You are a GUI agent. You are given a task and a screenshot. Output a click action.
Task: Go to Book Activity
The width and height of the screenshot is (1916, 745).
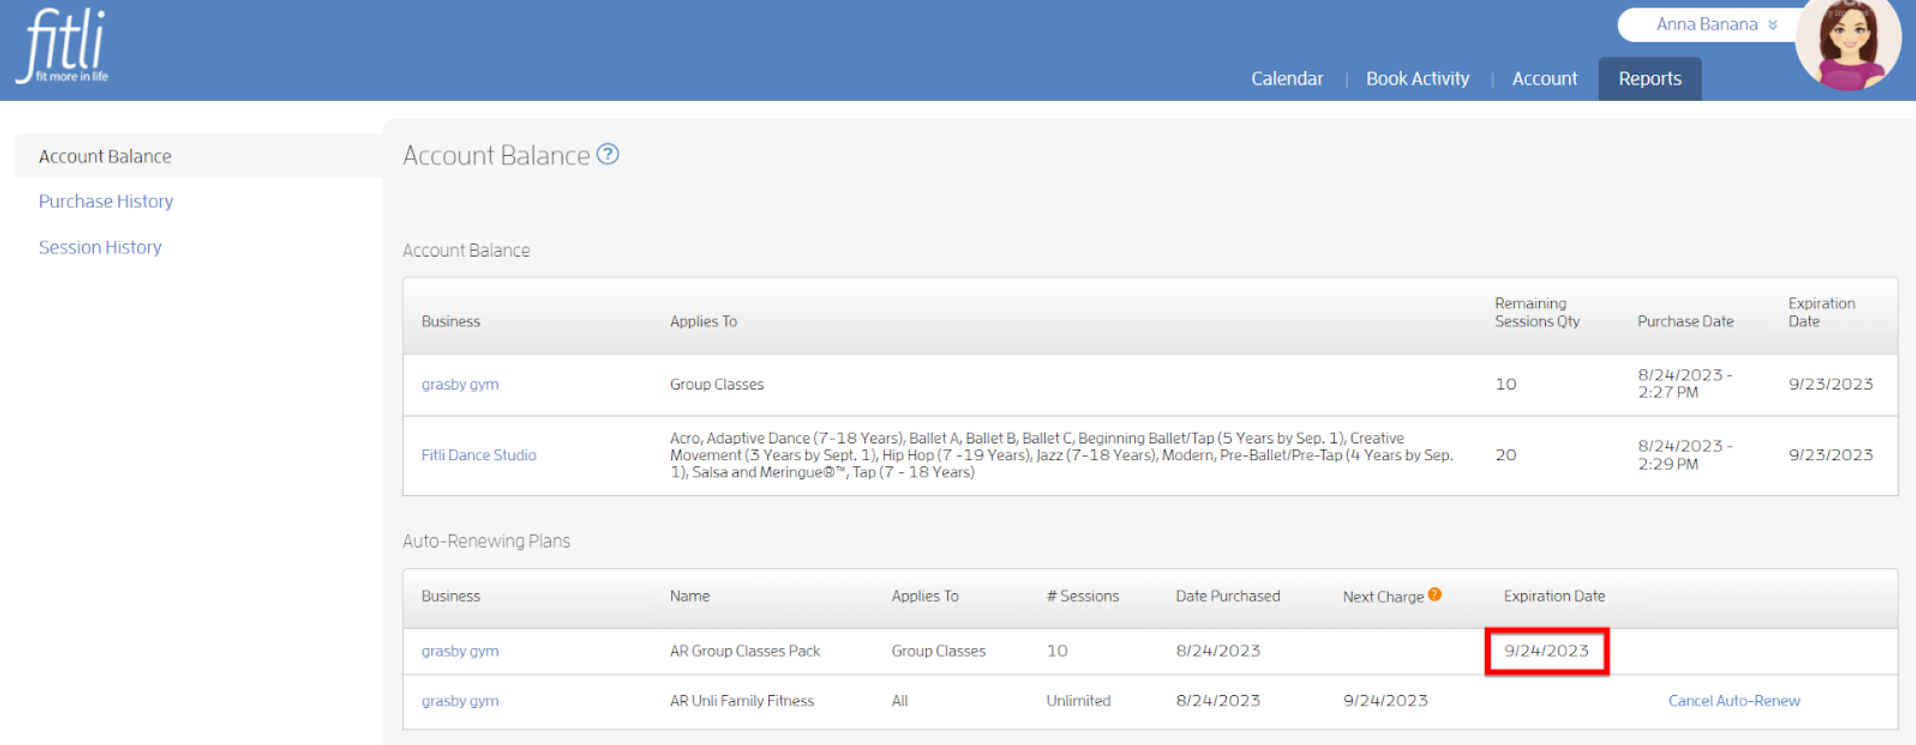point(1418,78)
